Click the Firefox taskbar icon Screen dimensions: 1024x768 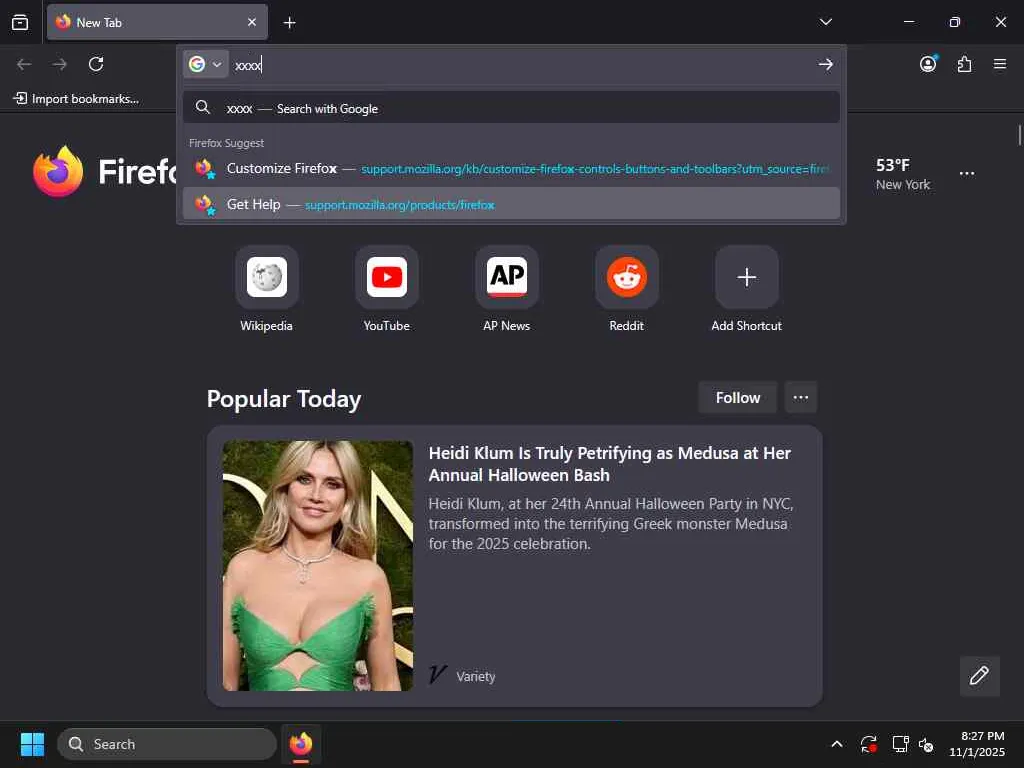pos(300,744)
